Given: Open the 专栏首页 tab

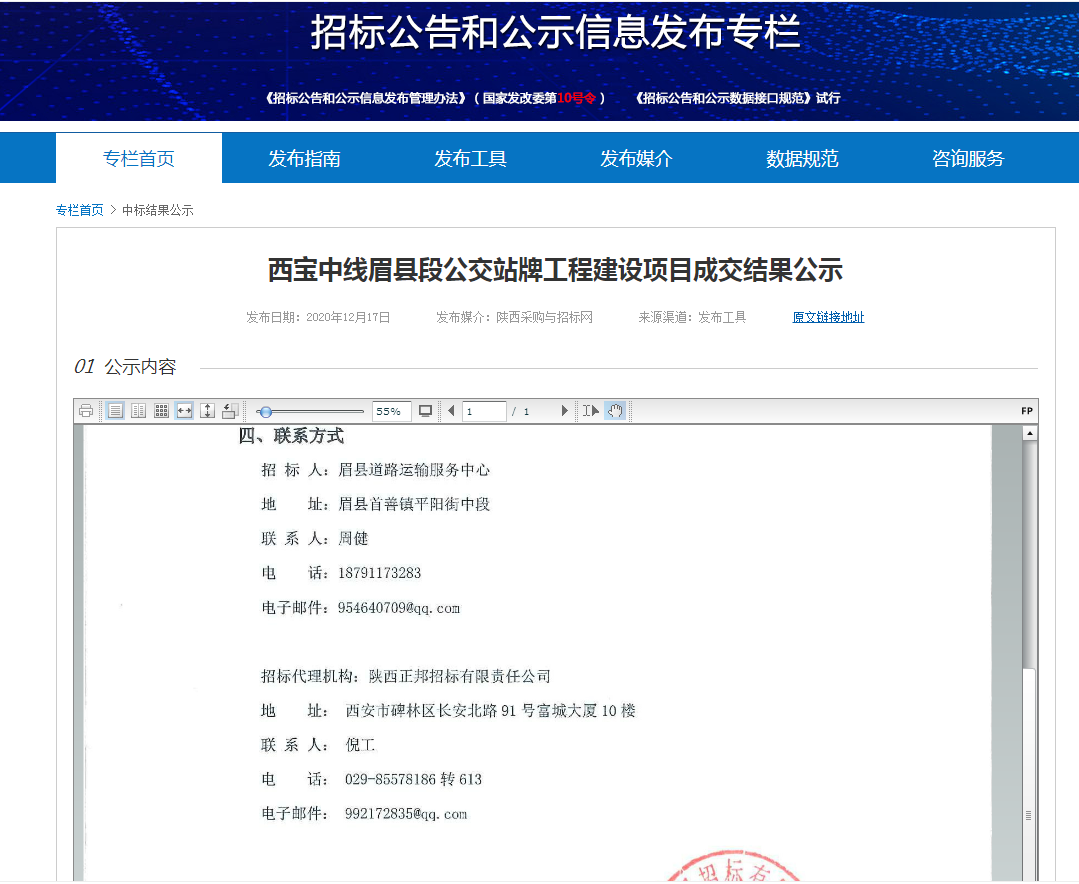Looking at the screenshot, I should tap(139, 158).
